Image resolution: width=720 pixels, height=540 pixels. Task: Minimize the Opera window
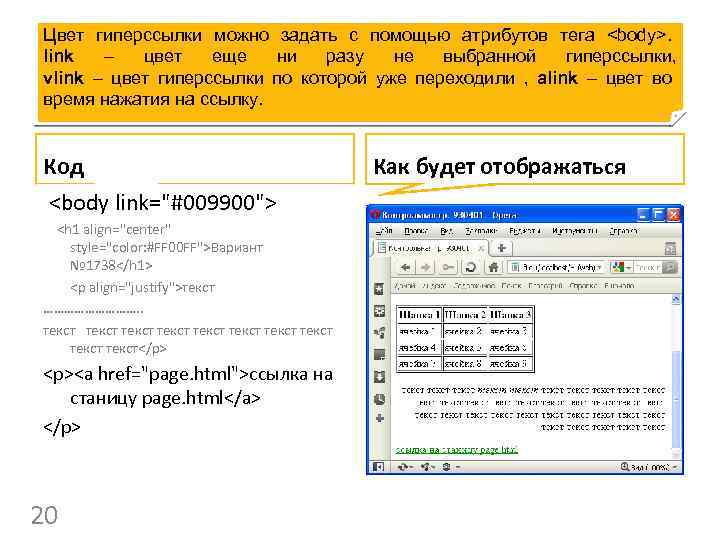(x=643, y=214)
